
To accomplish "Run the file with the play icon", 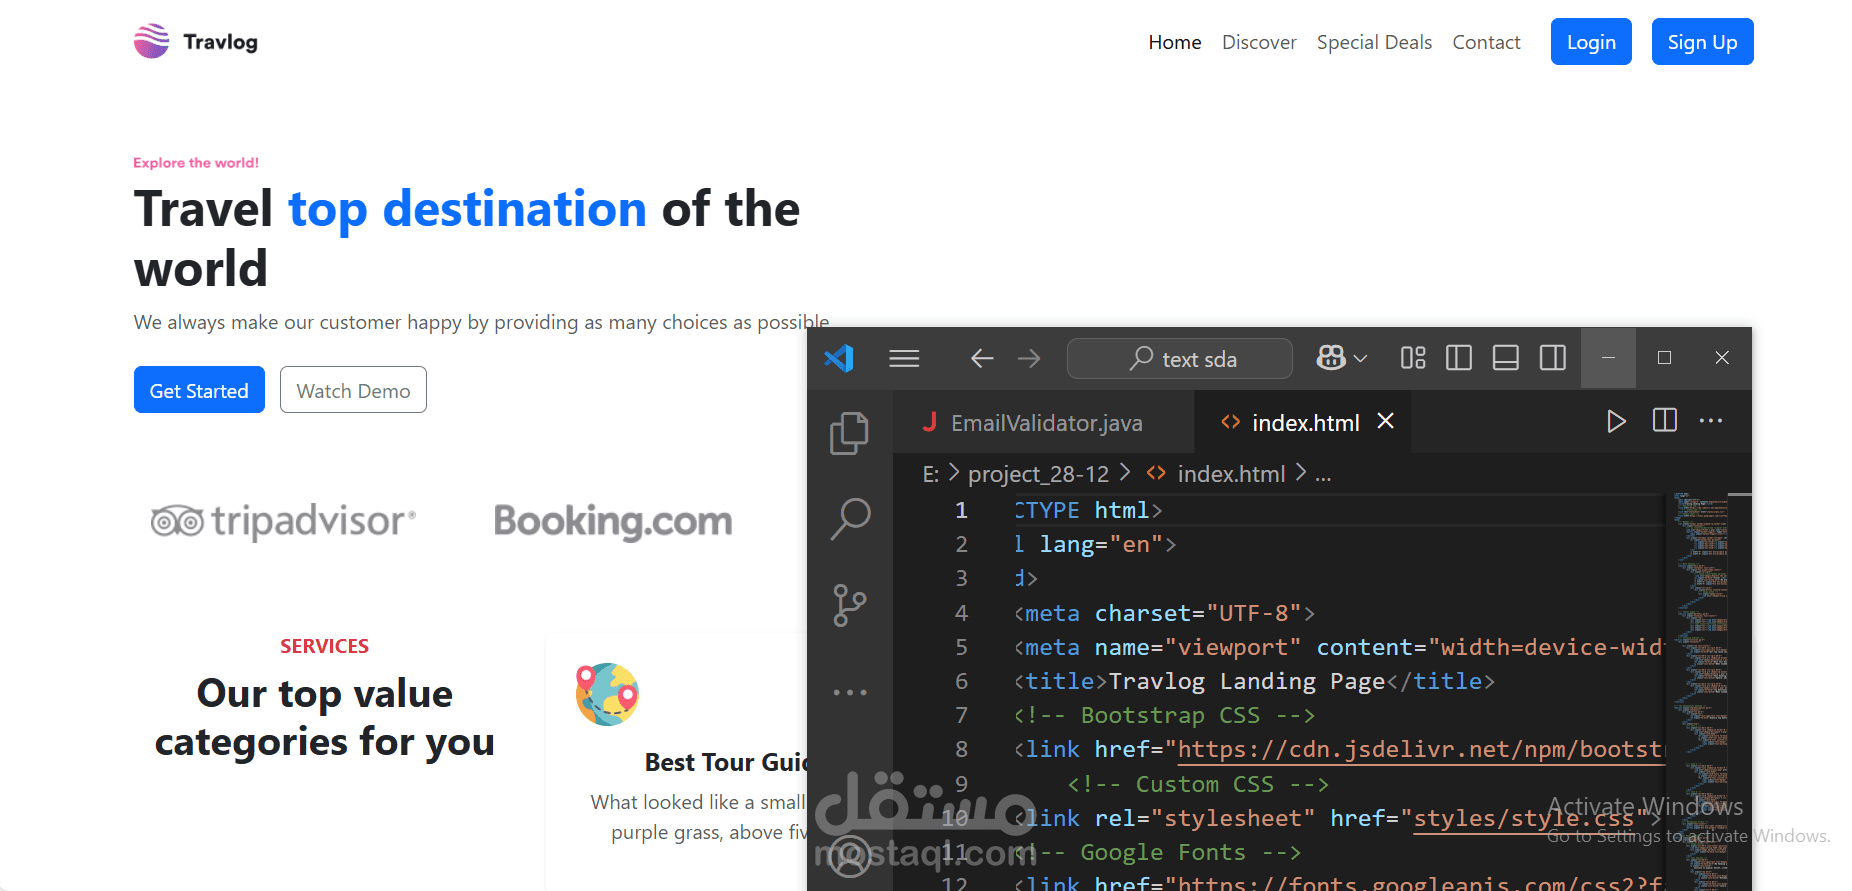I will point(1616,421).
